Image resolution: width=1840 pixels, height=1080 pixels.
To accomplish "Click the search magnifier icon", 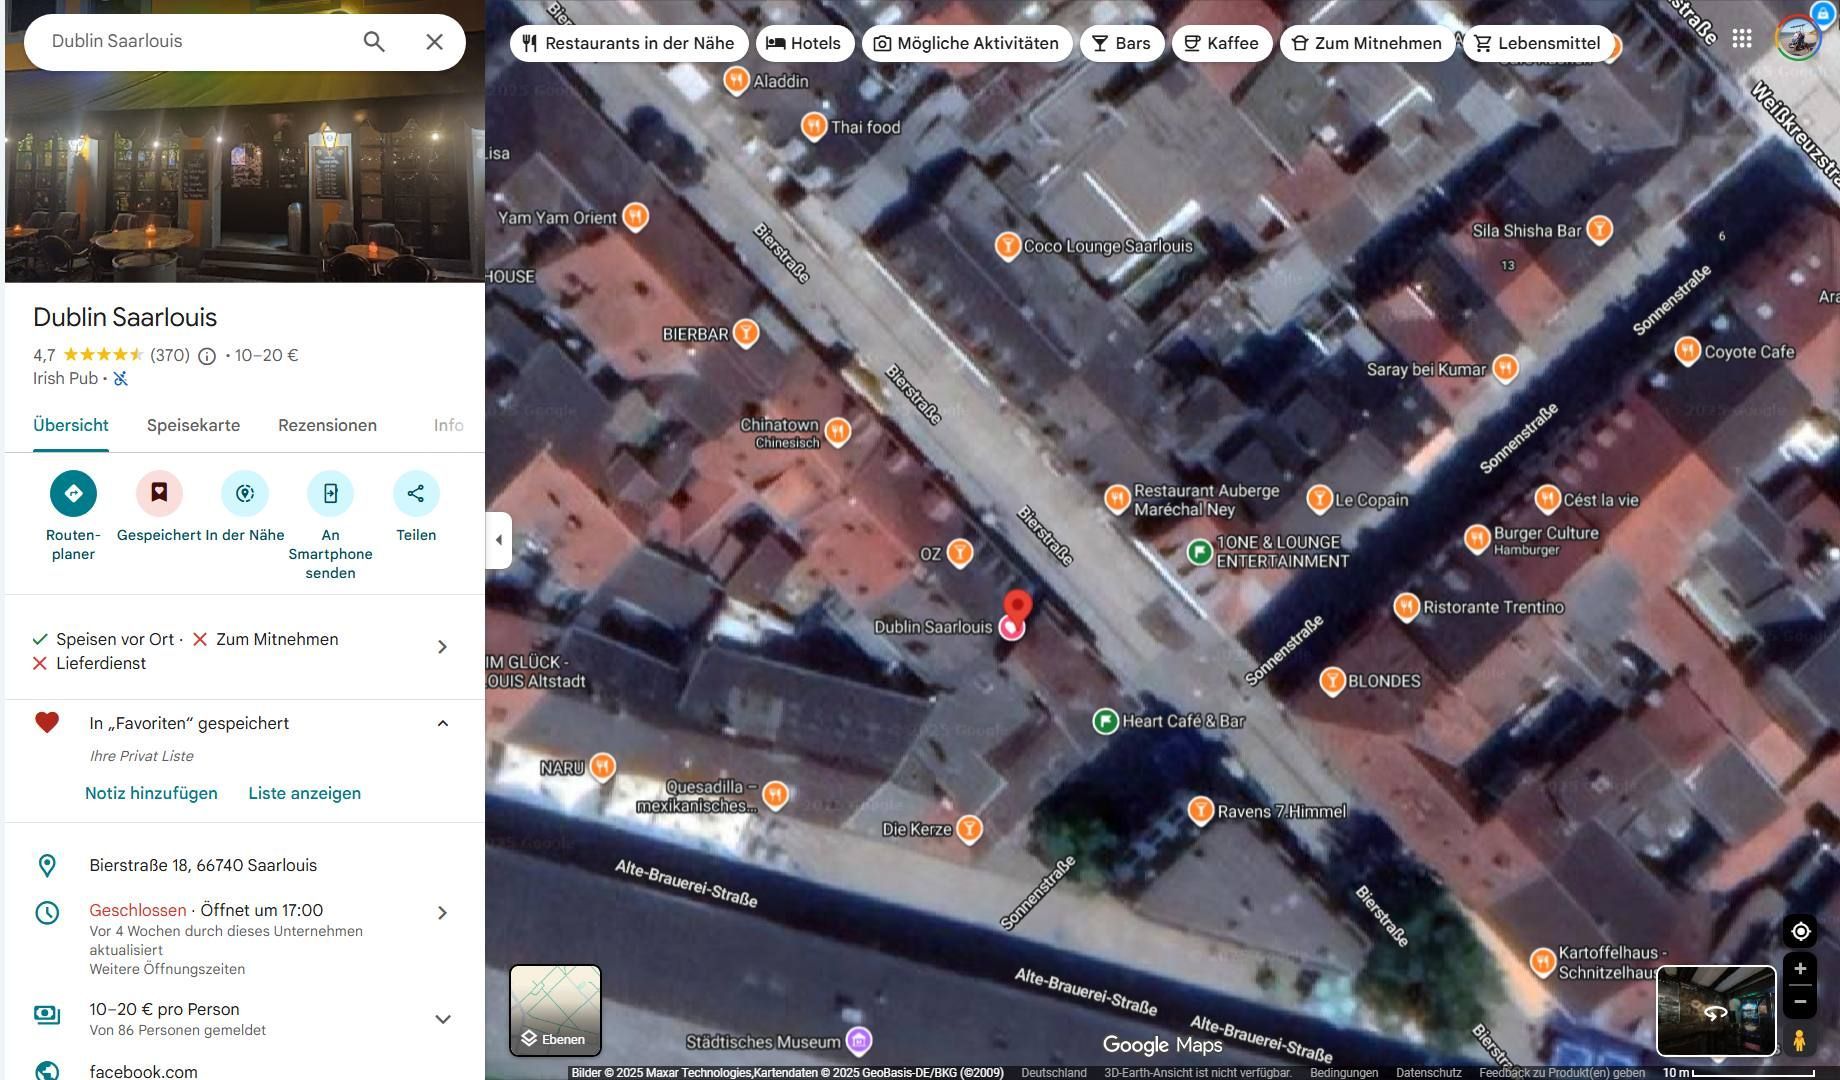I will 374,42.
